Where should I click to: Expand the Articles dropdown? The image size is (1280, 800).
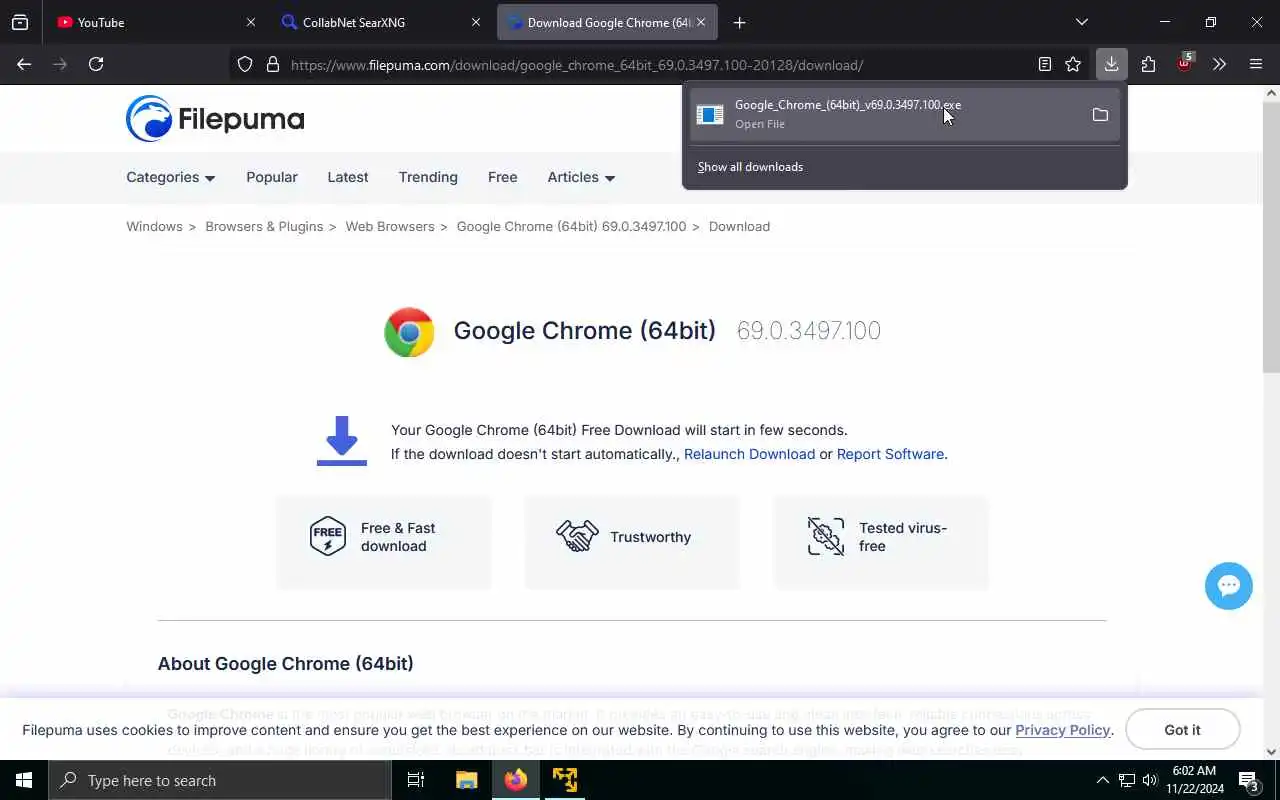581,177
